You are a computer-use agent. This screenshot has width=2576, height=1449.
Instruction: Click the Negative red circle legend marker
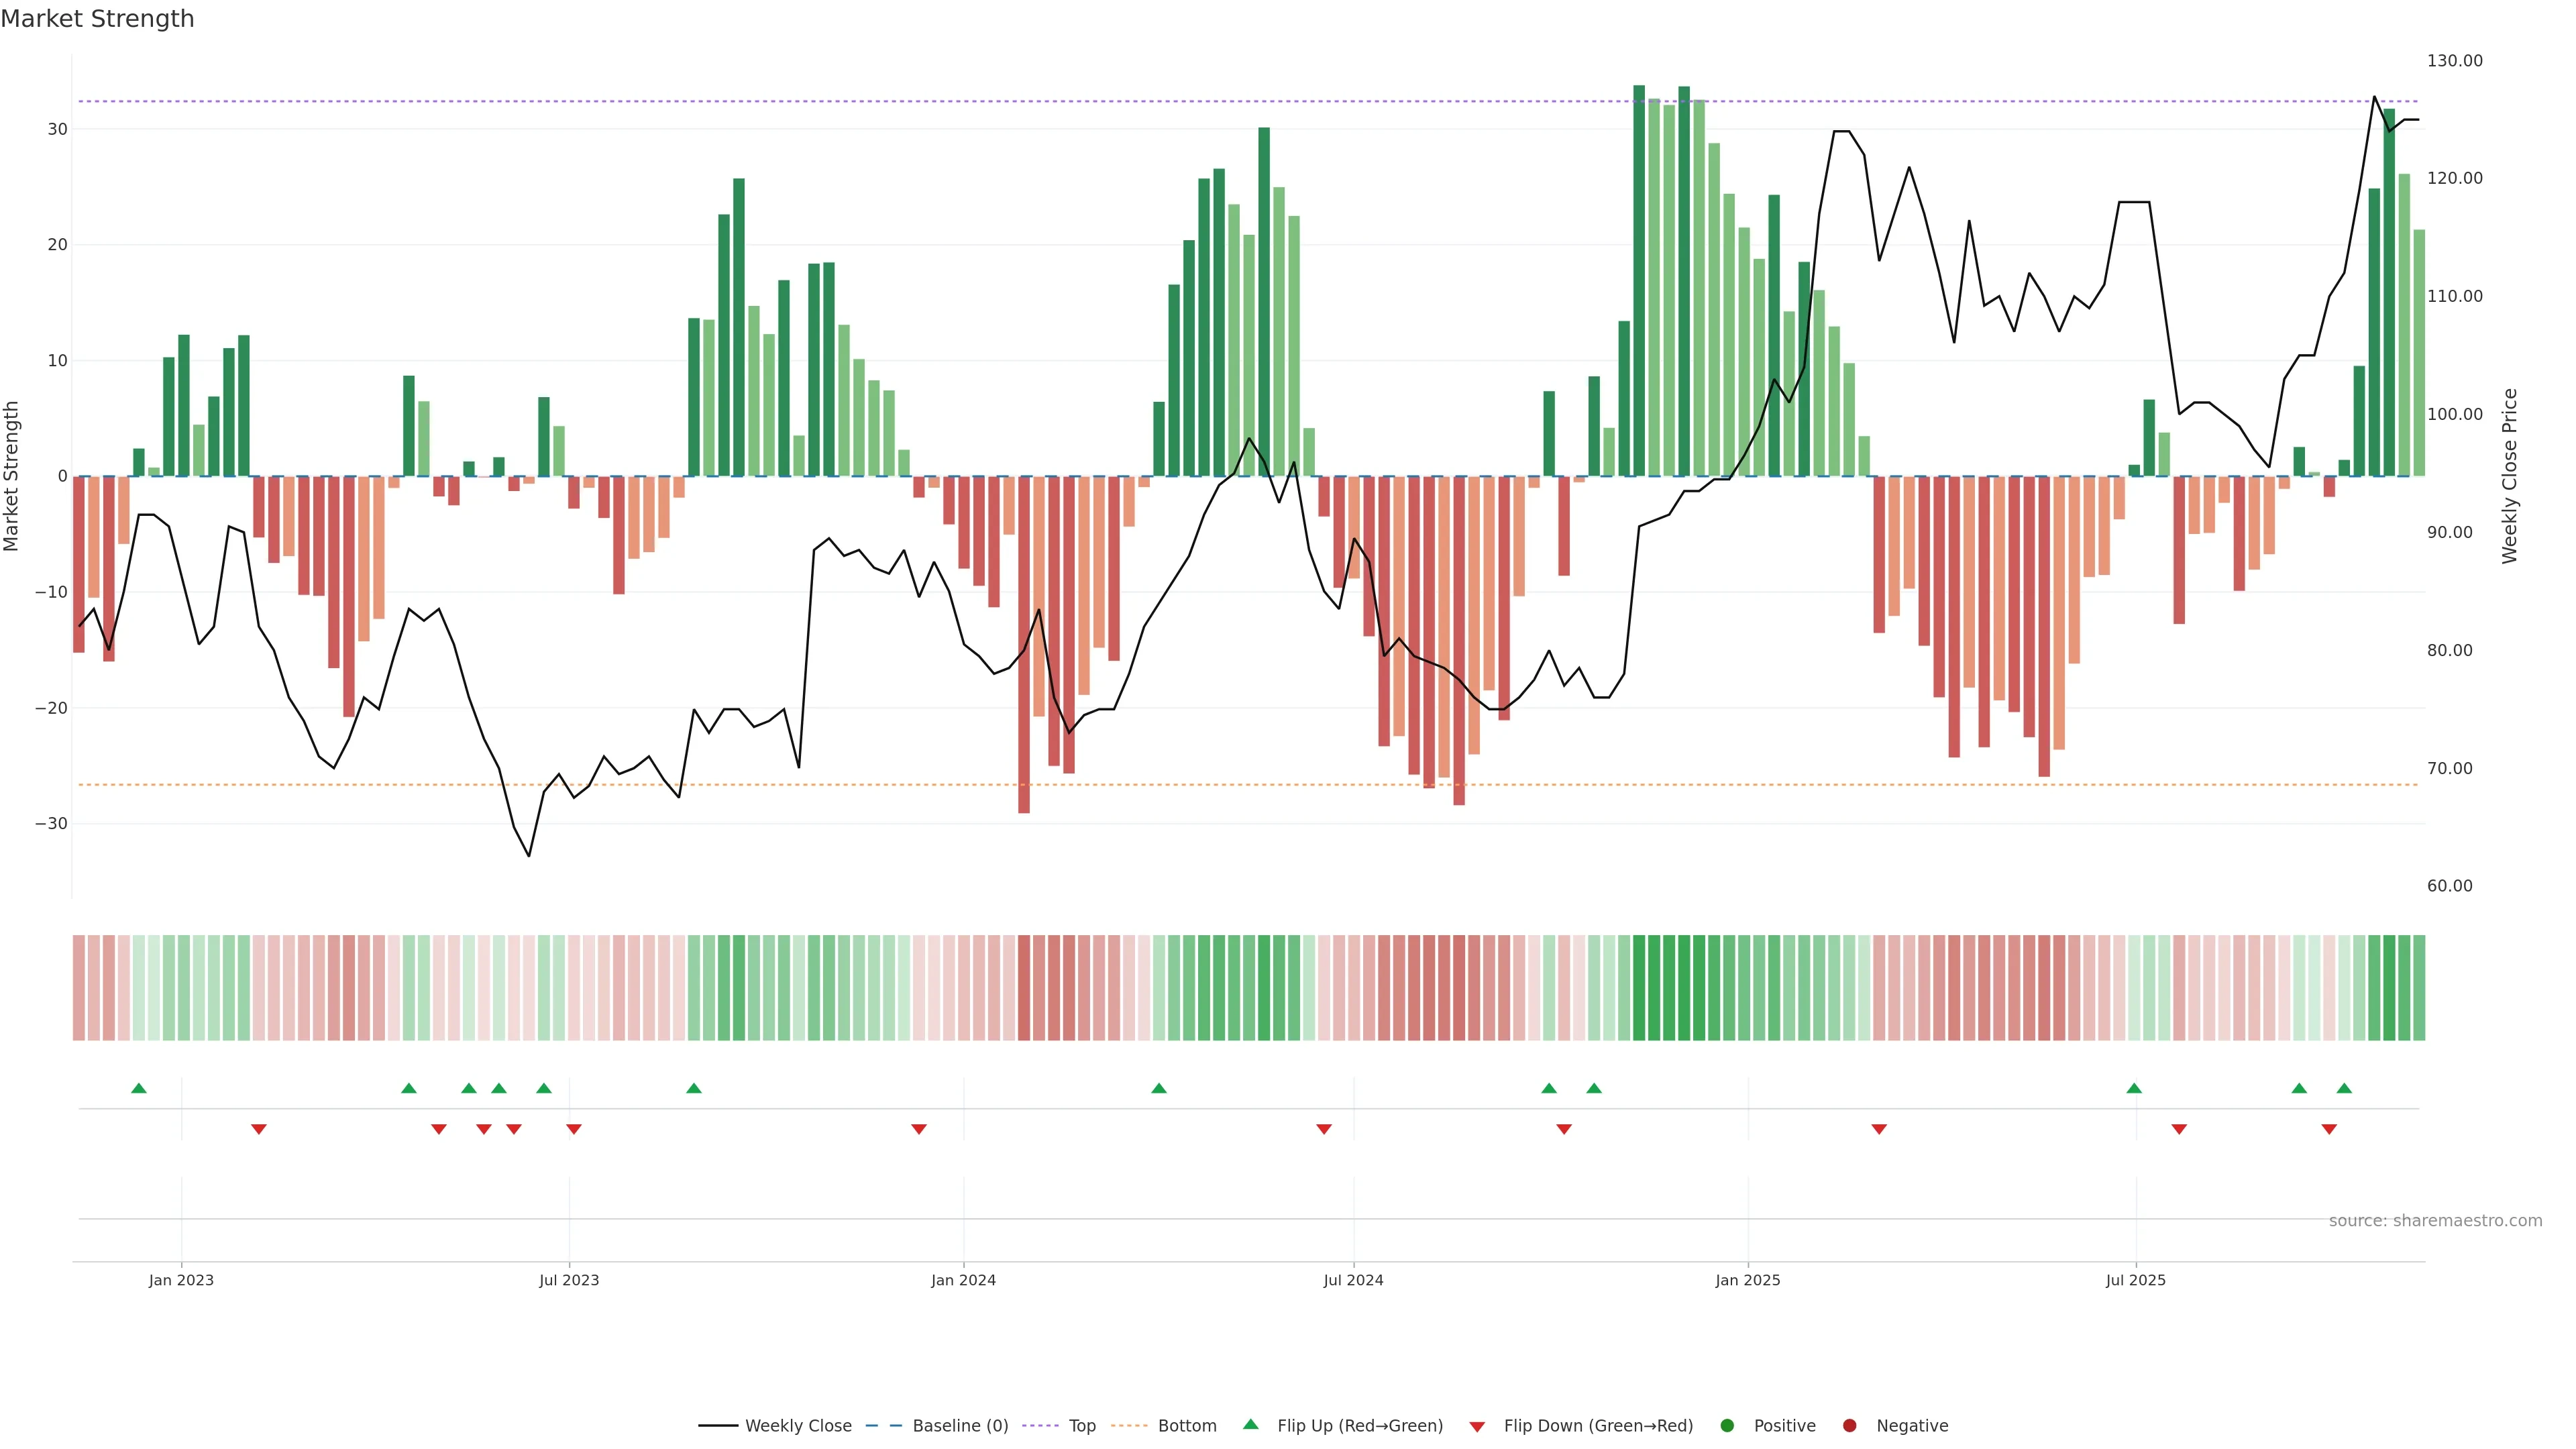point(1849,1426)
